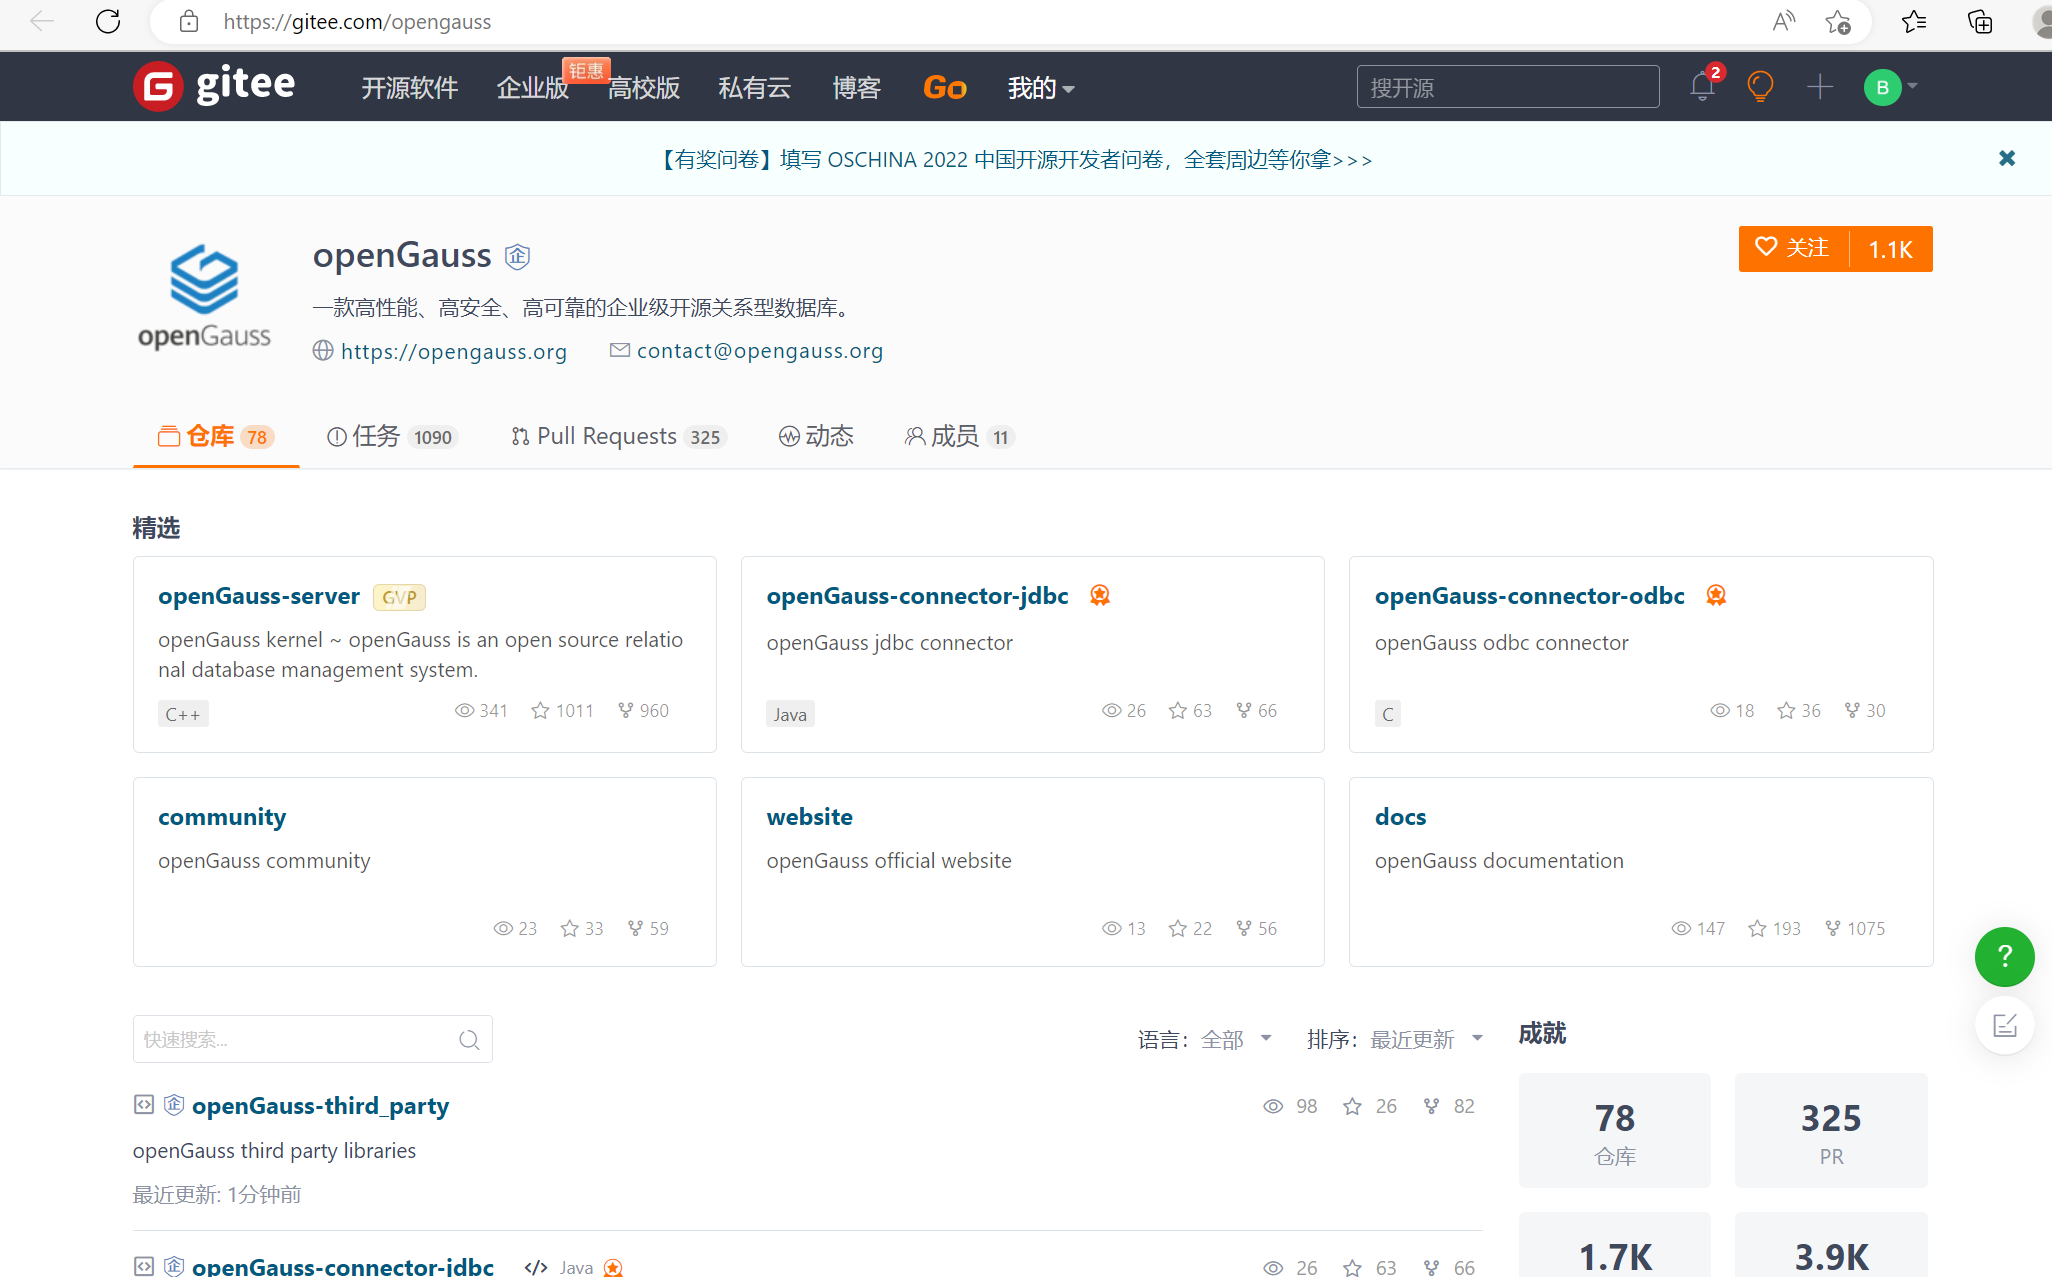Click the site lock info icon
Image resolution: width=2052 pixels, height=1277 pixels.
pyautogui.click(x=189, y=21)
